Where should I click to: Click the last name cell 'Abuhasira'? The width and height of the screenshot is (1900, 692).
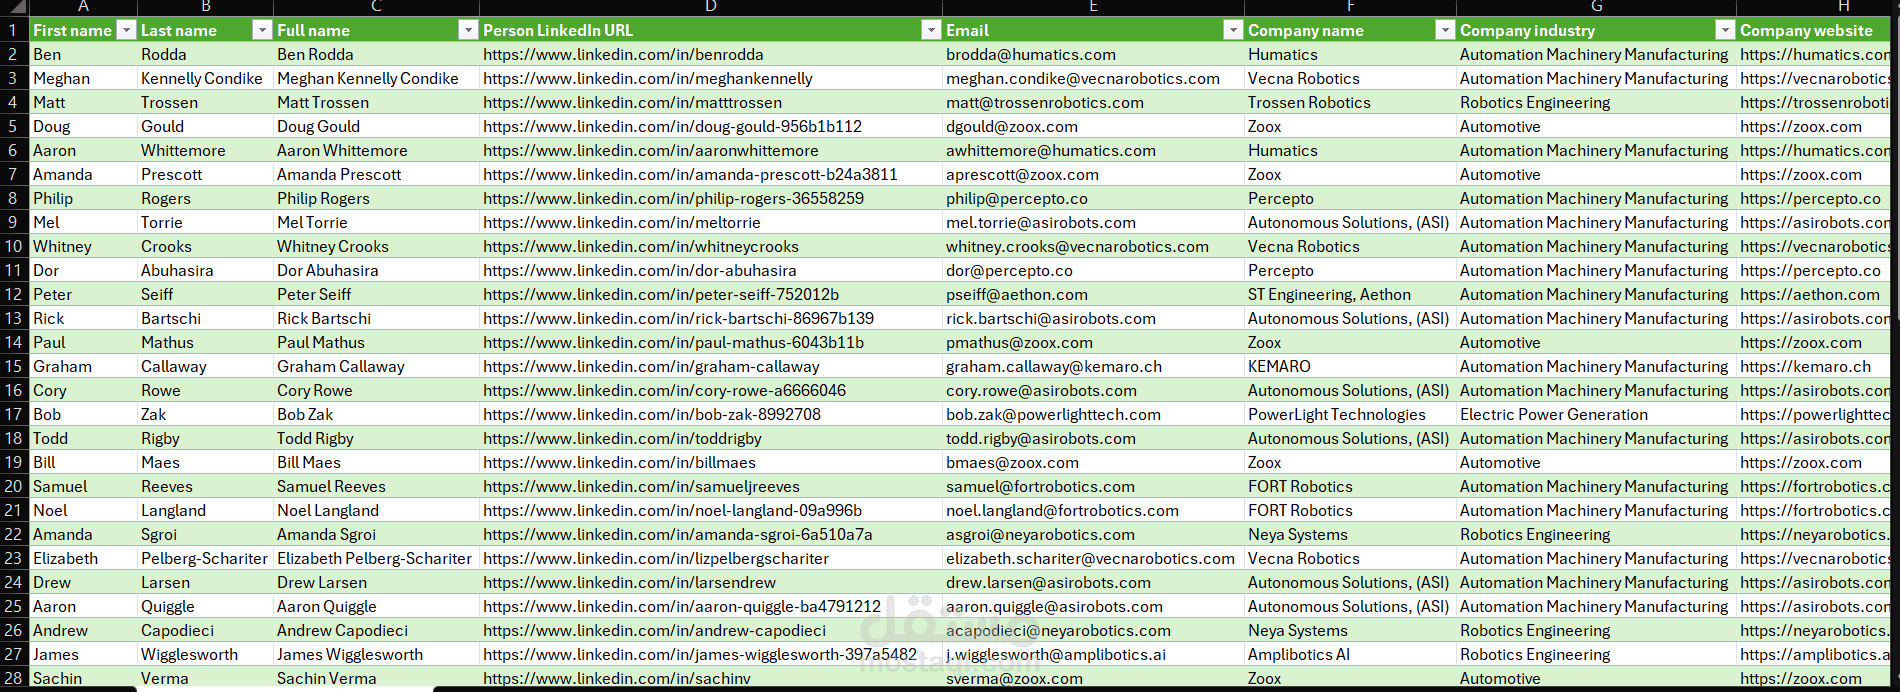pyautogui.click(x=205, y=270)
